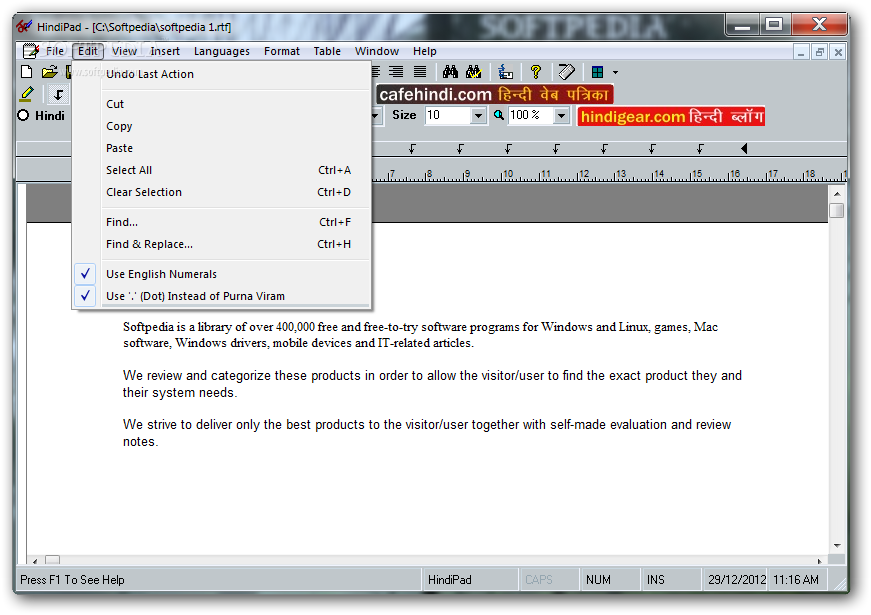Click the right indent marker on ruler
The height and width of the screenshot is (615, 871).
click(744, 148)
